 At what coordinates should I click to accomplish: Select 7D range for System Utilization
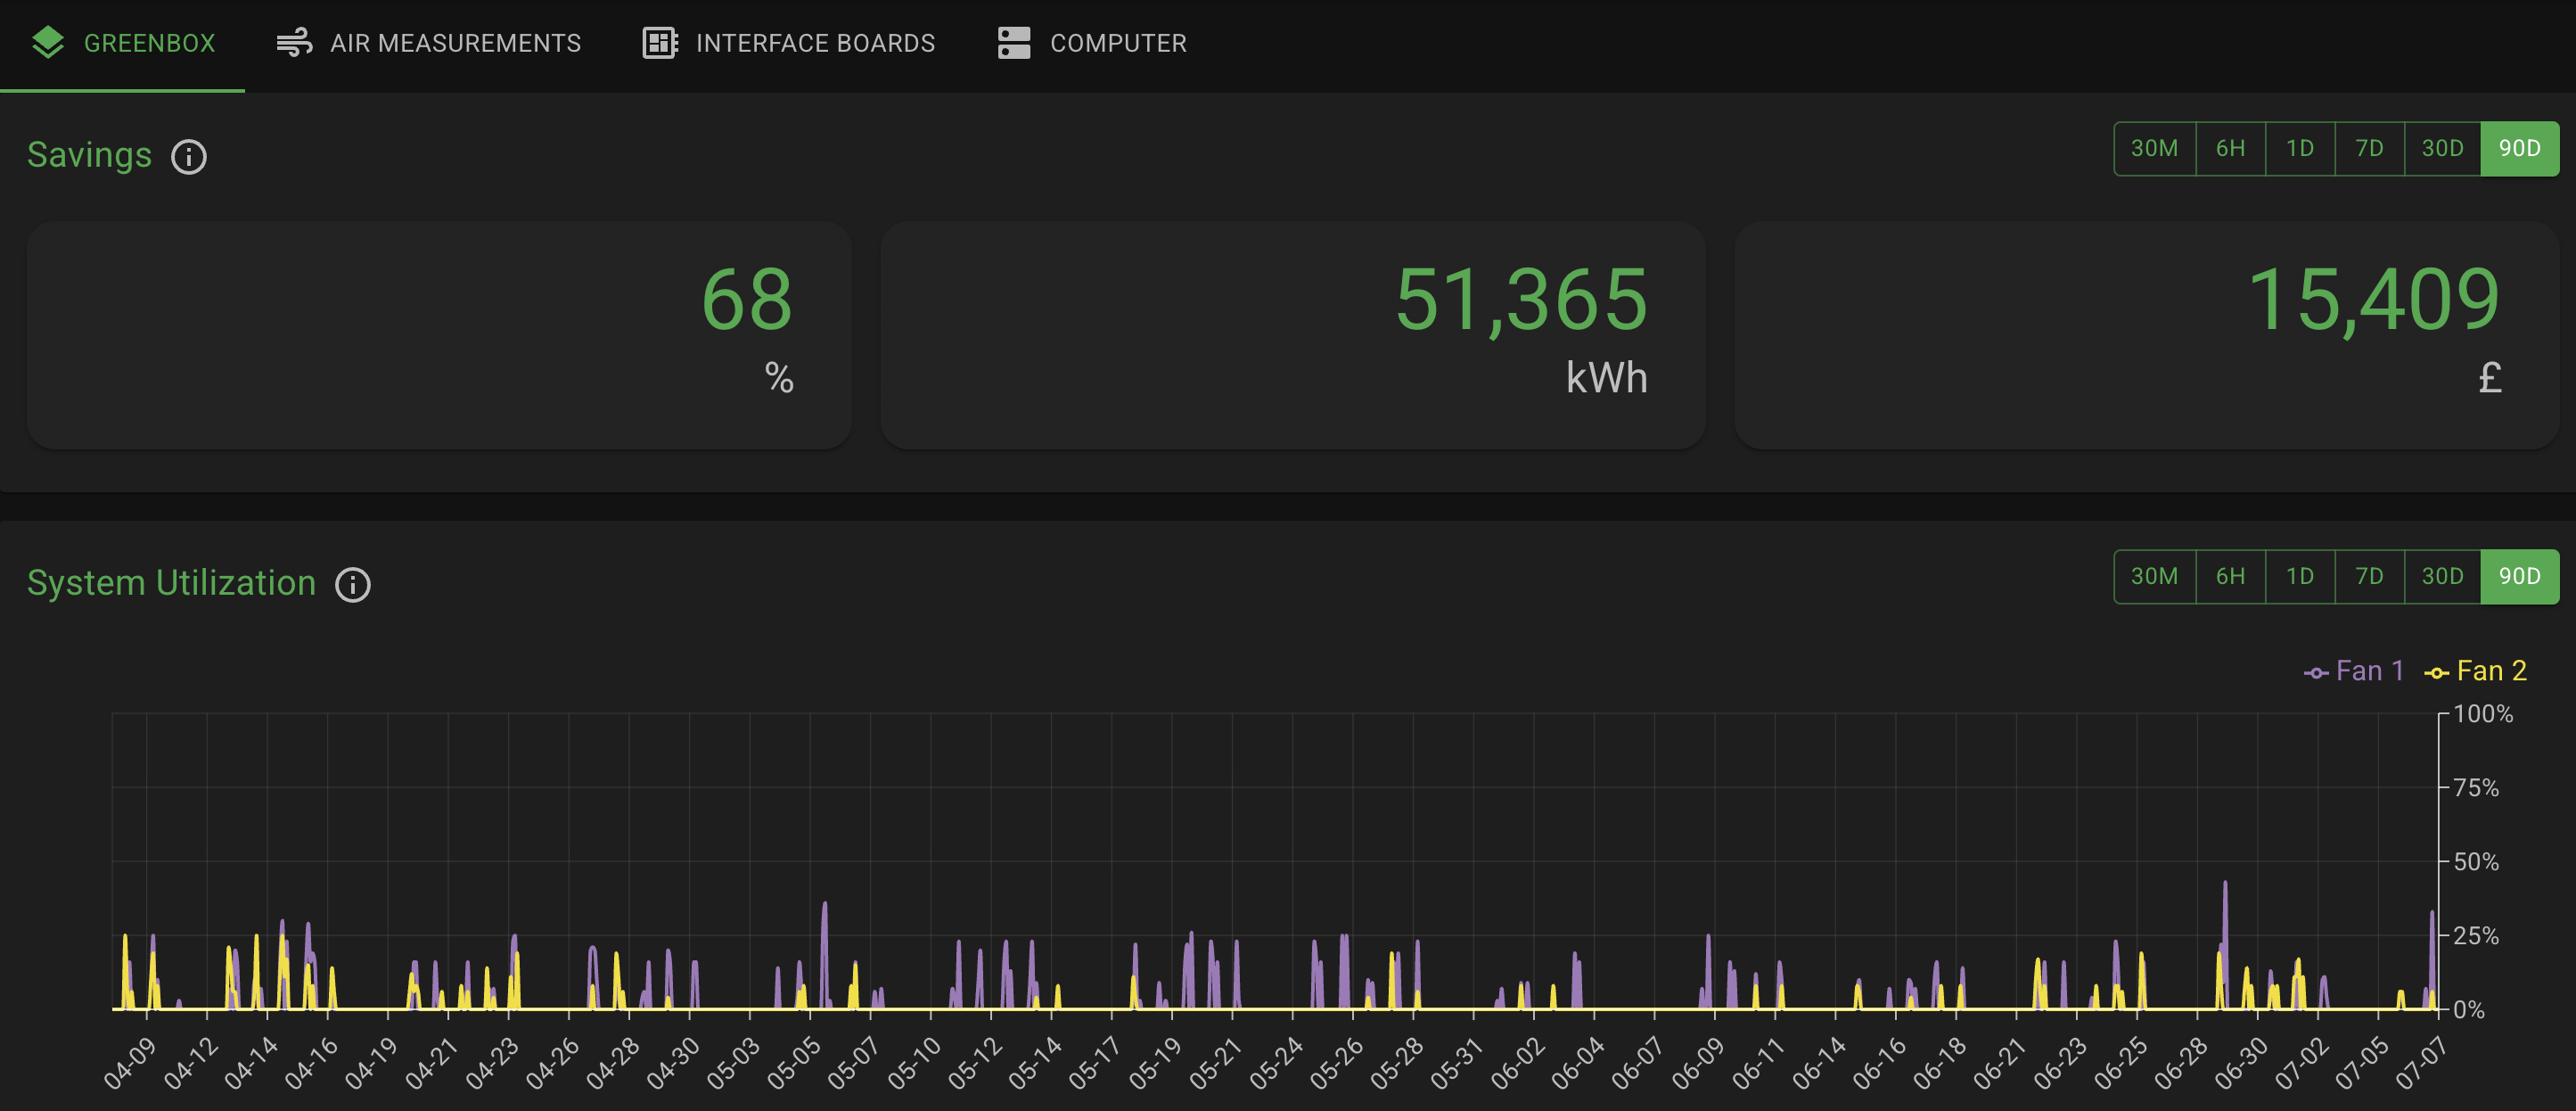2369,577
